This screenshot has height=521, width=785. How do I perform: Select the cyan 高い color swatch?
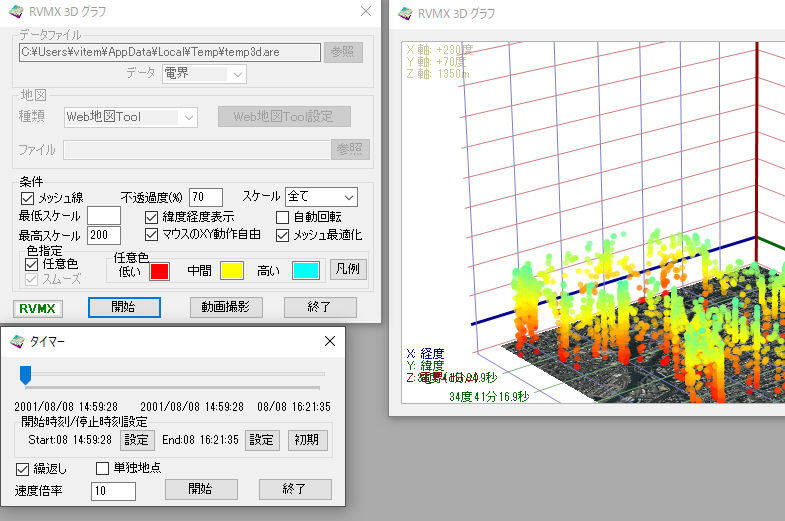pos(305,270)
